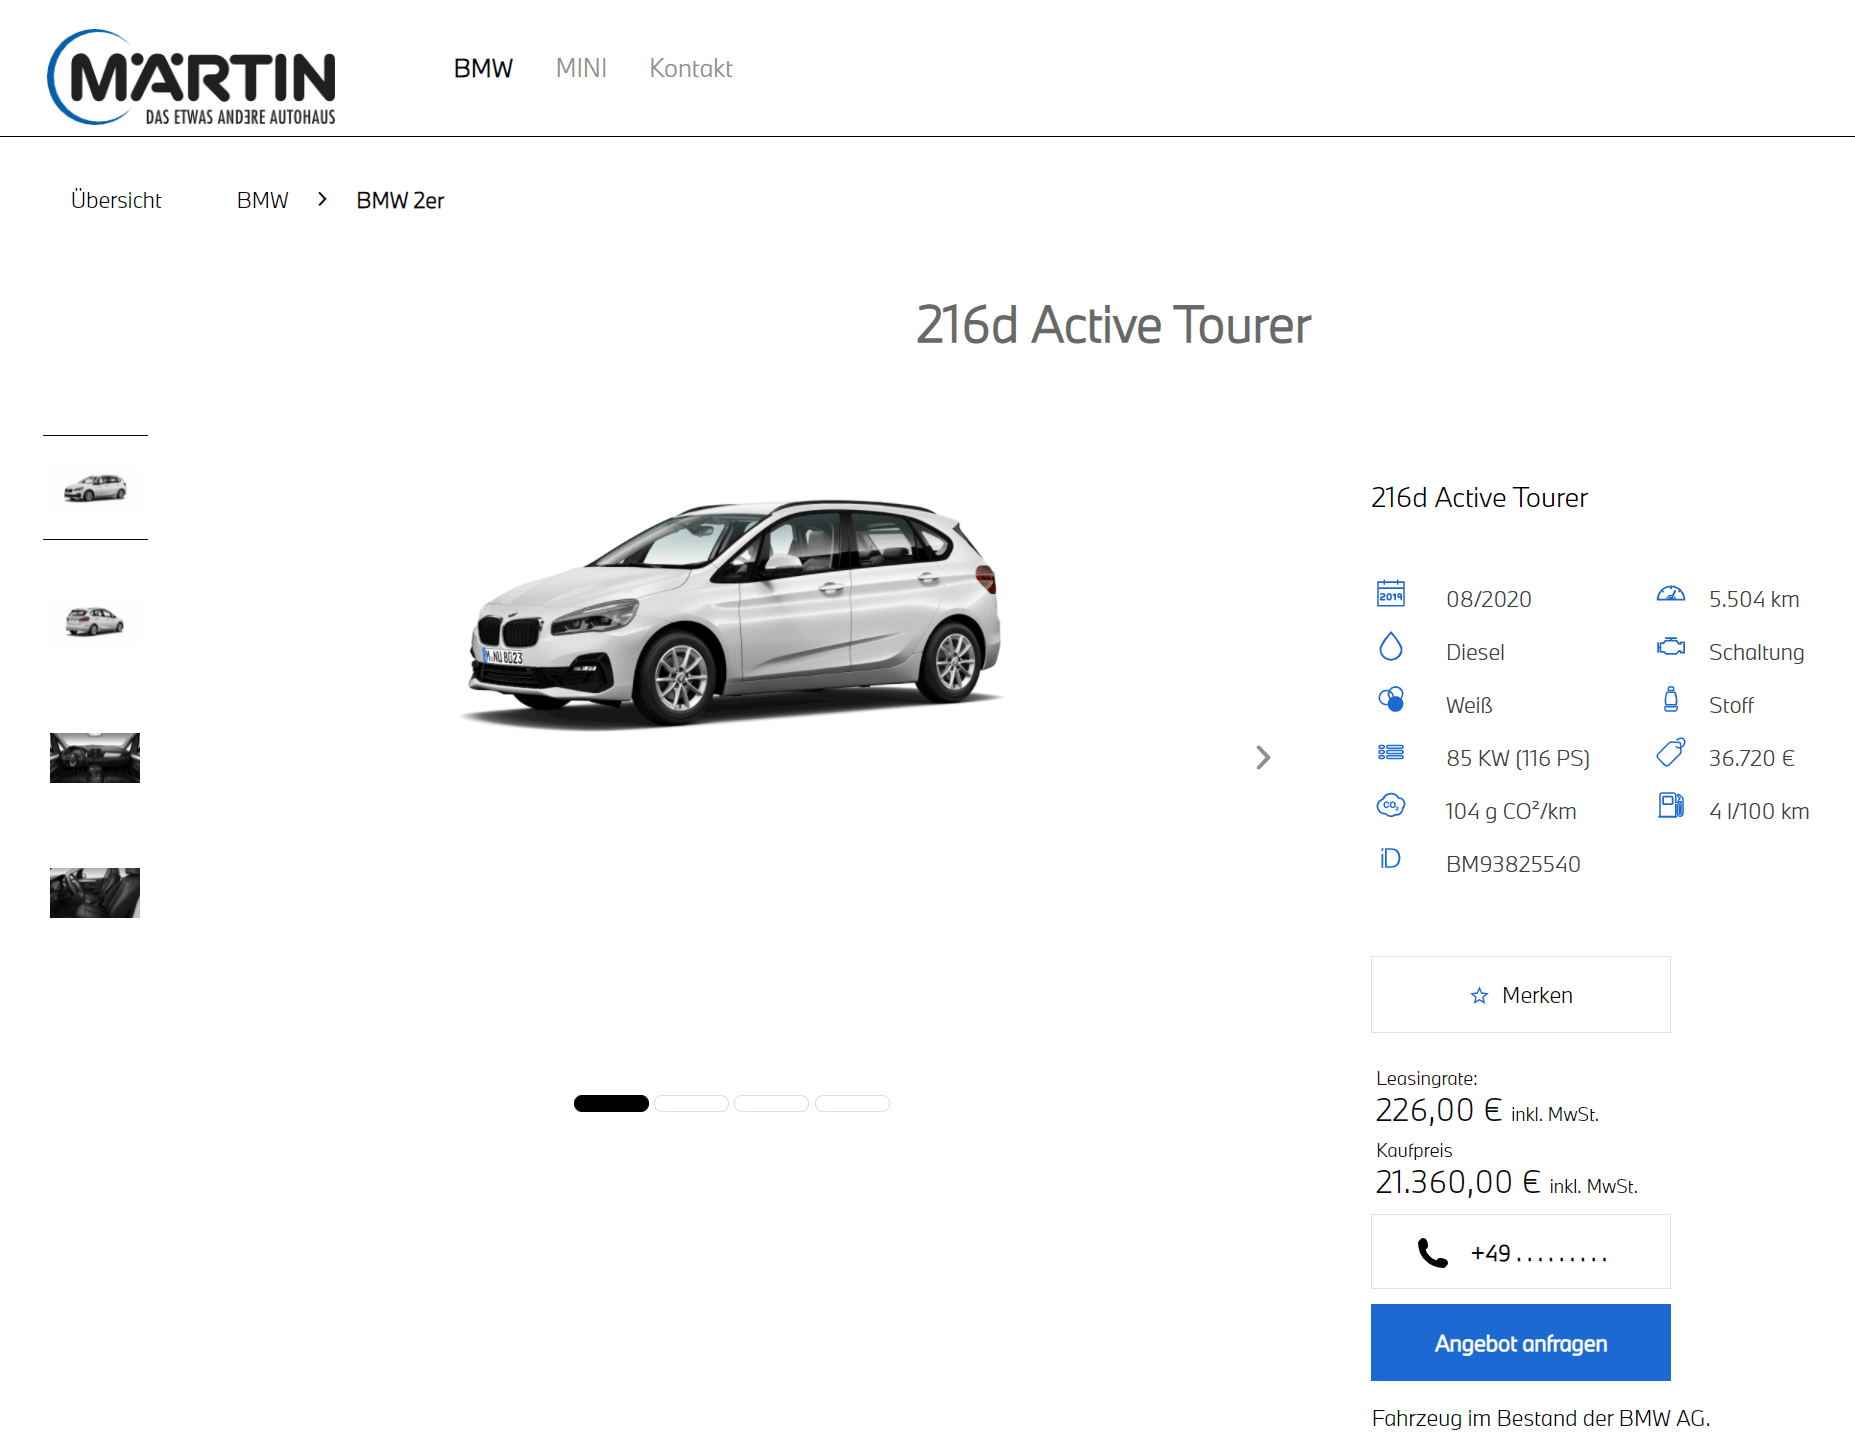Image resolution: width=1855 pixels, height=1450 pixels.
Task: Click the Leasingrate label
Action: [1426, 1078]
